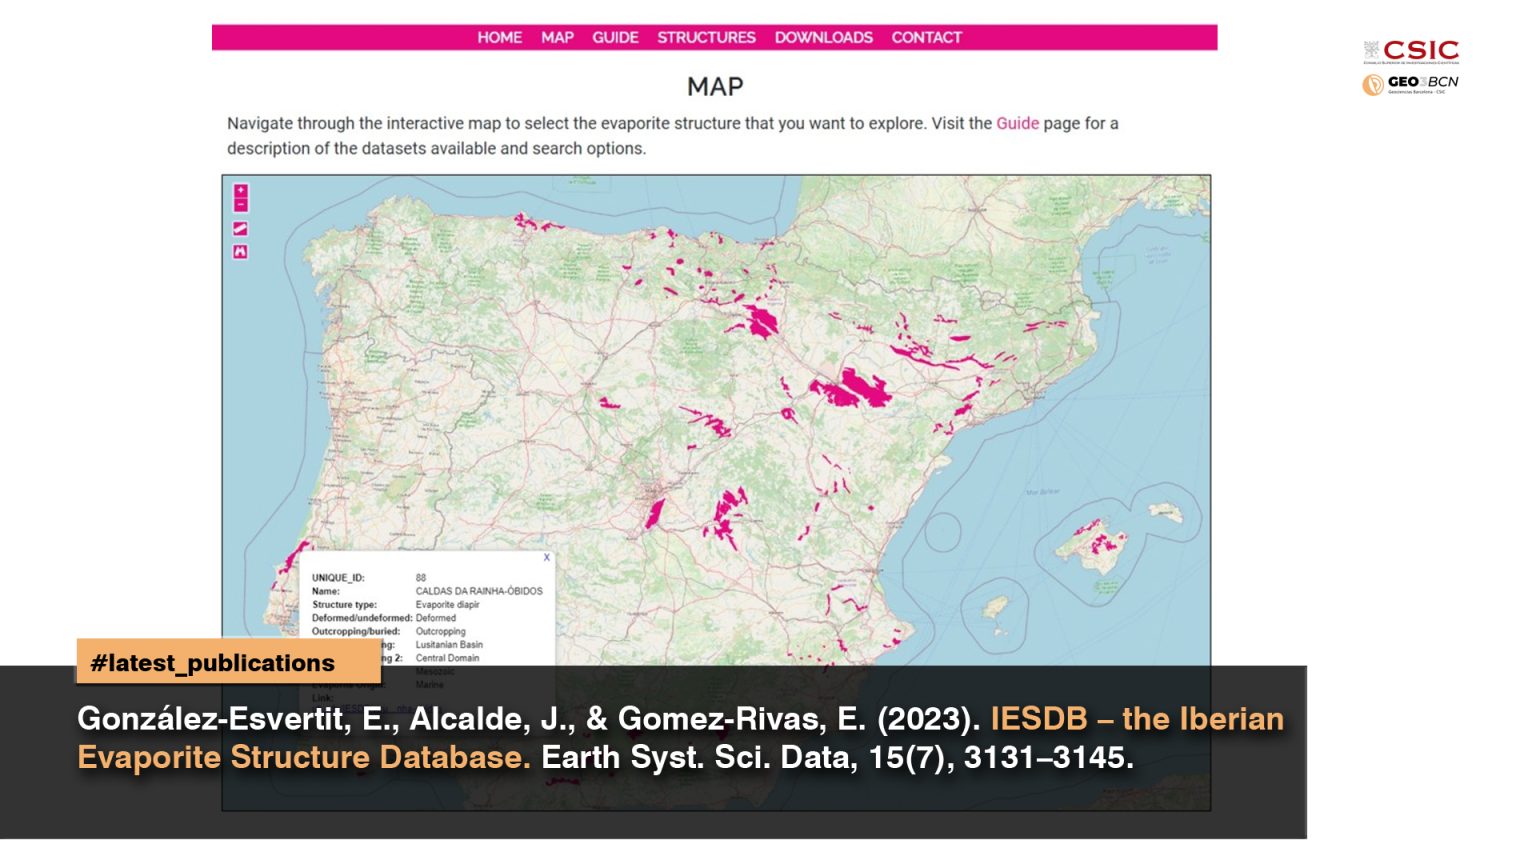Click the Central Domain value
The image size is (1536, 864).
point(447,658)
